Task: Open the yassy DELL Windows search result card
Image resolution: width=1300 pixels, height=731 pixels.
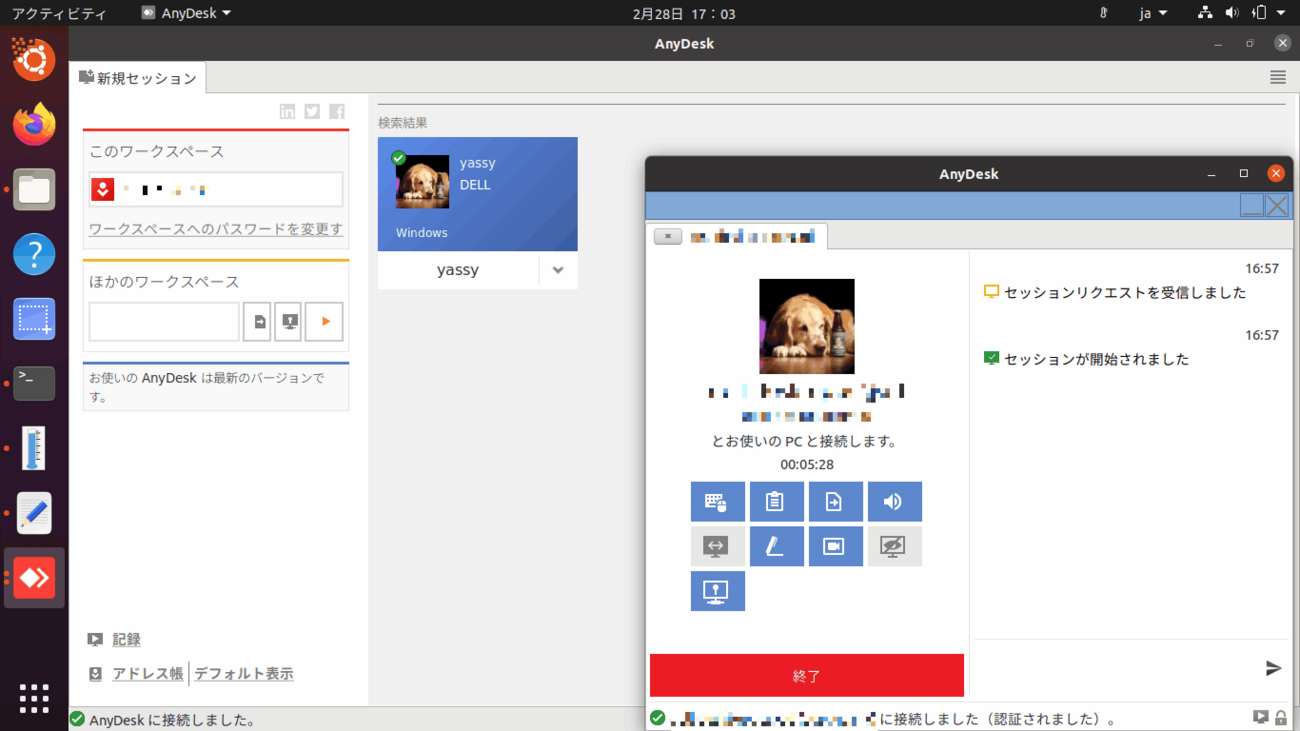Action: pyautogui.click(x=478, y=194)
